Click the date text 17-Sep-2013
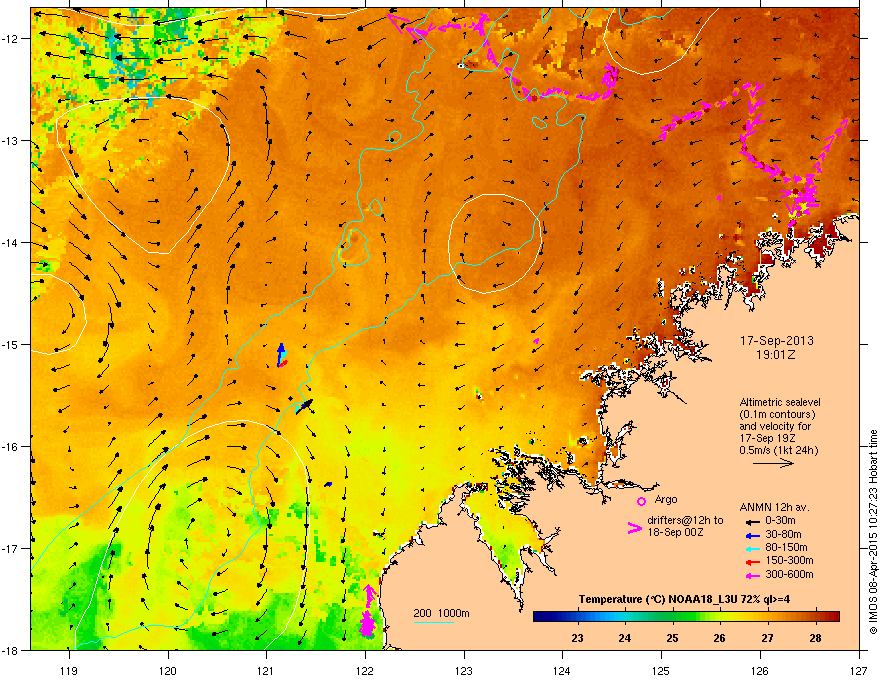The width and height of the screenshot is (880, 680). coord(776,341)
